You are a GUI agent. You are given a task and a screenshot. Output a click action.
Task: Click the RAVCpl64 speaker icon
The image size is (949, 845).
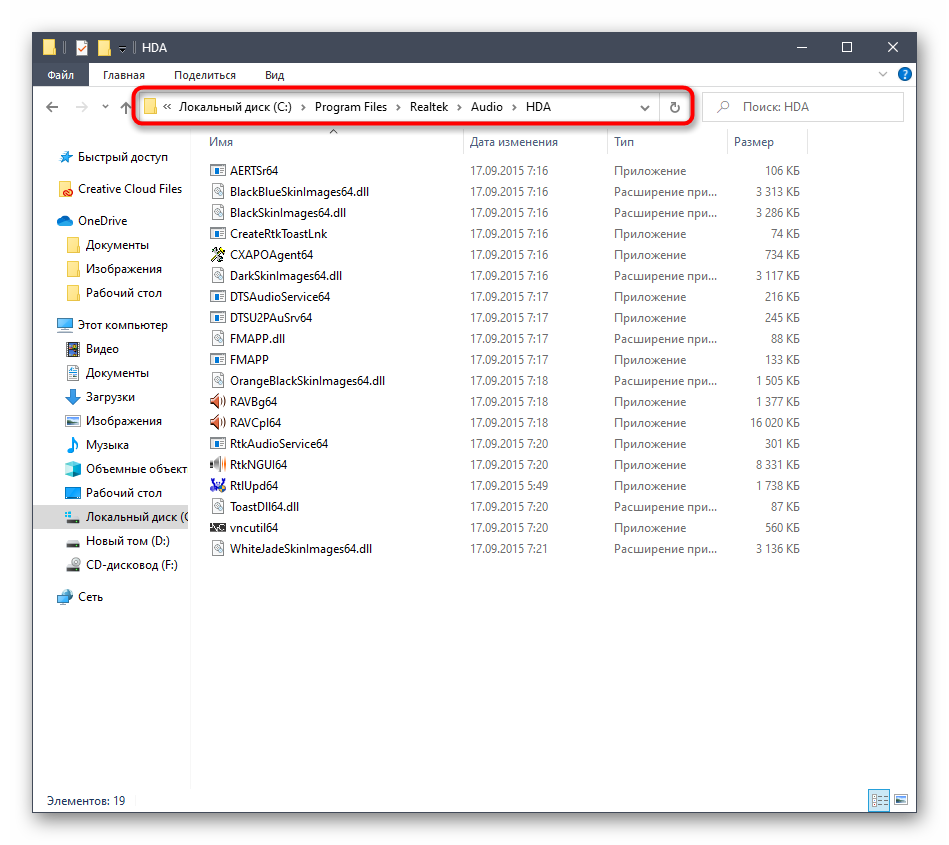click(x=218, y=423)
